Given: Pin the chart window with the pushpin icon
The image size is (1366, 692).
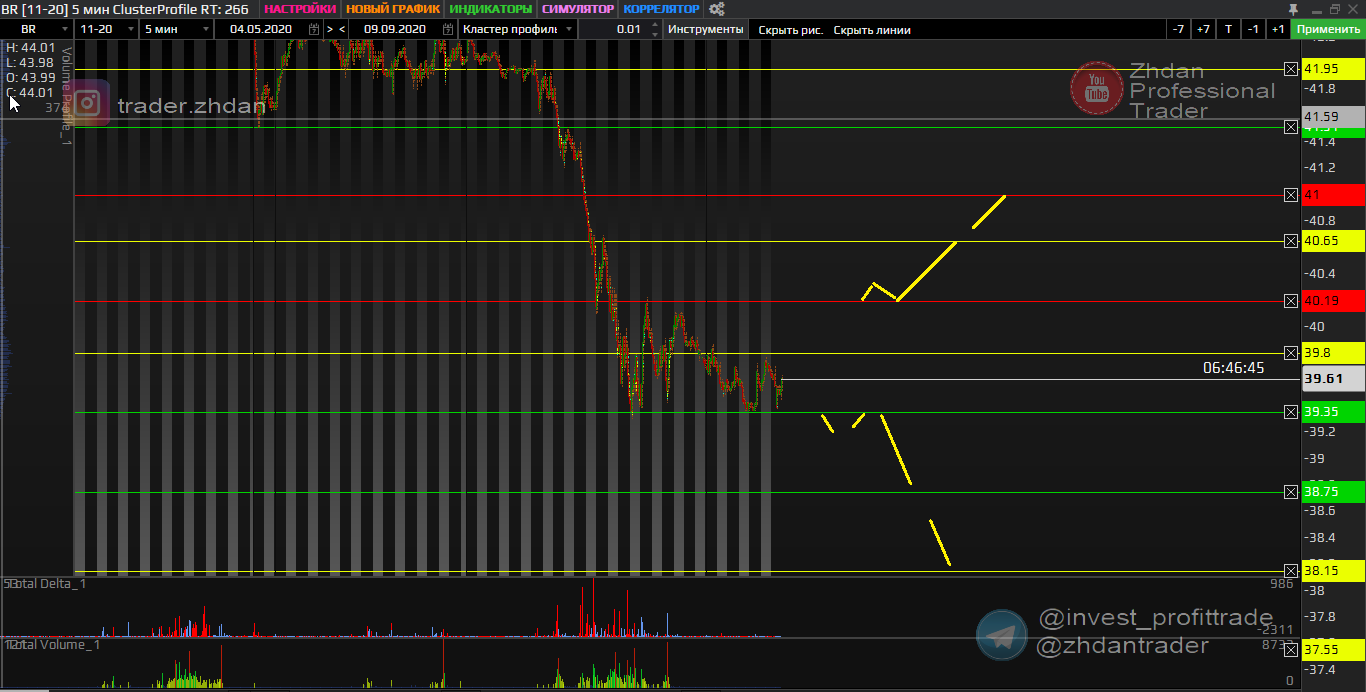Looking at the screenshot, I should coord(1293,9).
